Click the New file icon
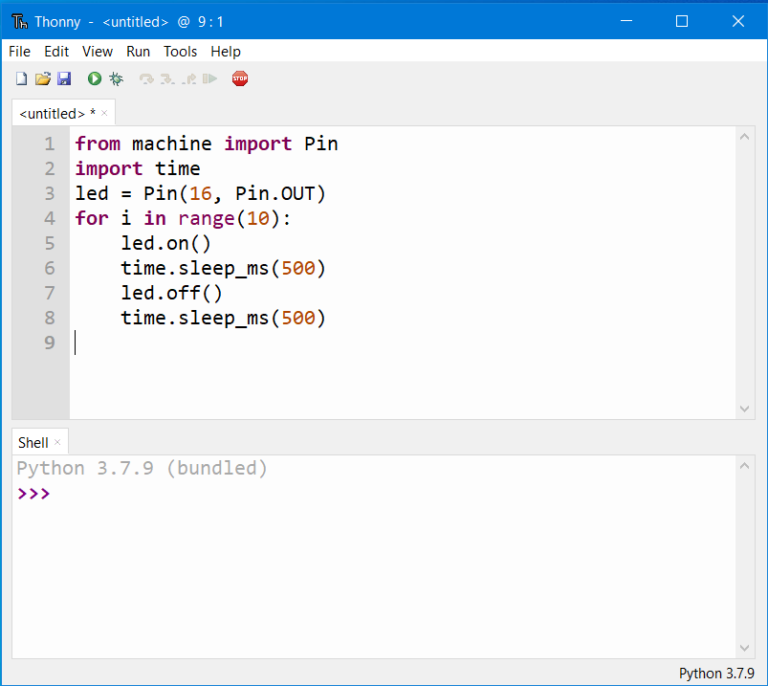The width and height of the screenshot is (768, 686). (21, 78)
